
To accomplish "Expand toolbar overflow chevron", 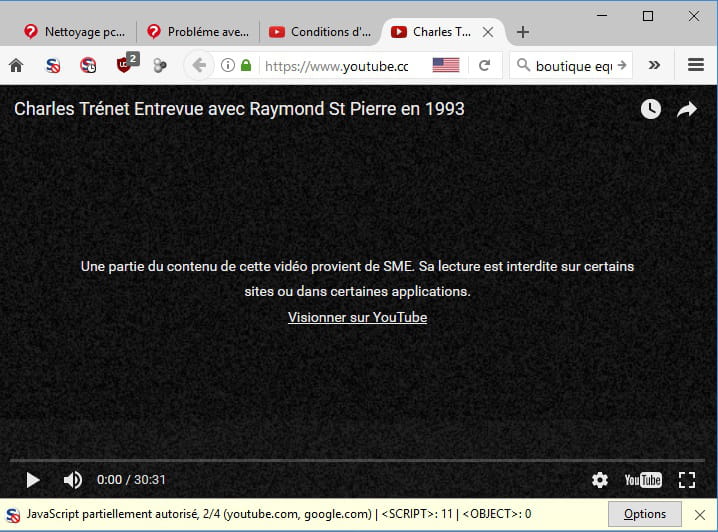I will click(654, 65).
